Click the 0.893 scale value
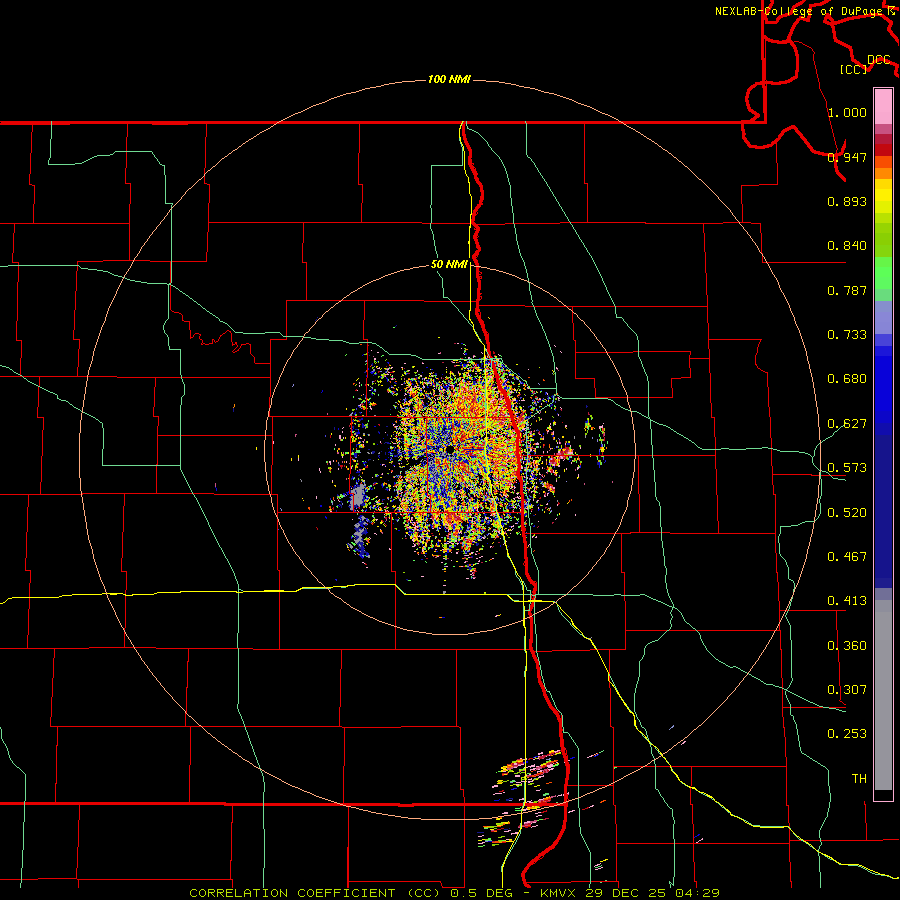This screenshot has width=900, height=900. click(847, 201)
